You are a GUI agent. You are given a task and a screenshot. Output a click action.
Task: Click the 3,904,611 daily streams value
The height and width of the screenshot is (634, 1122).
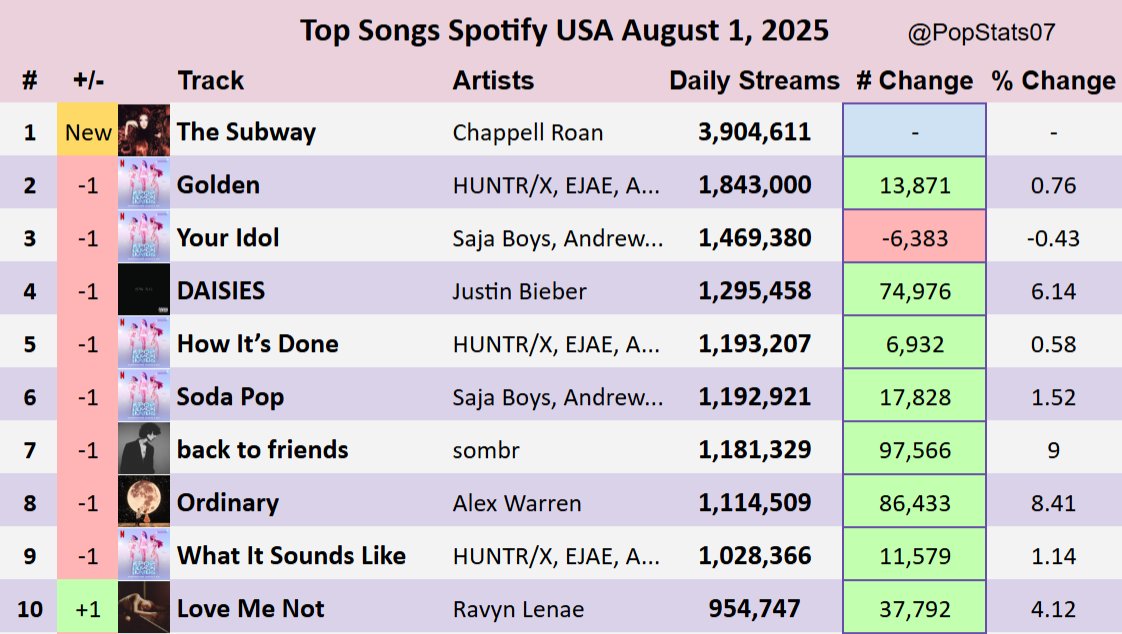pyautogui.click(x=754, y=132)
